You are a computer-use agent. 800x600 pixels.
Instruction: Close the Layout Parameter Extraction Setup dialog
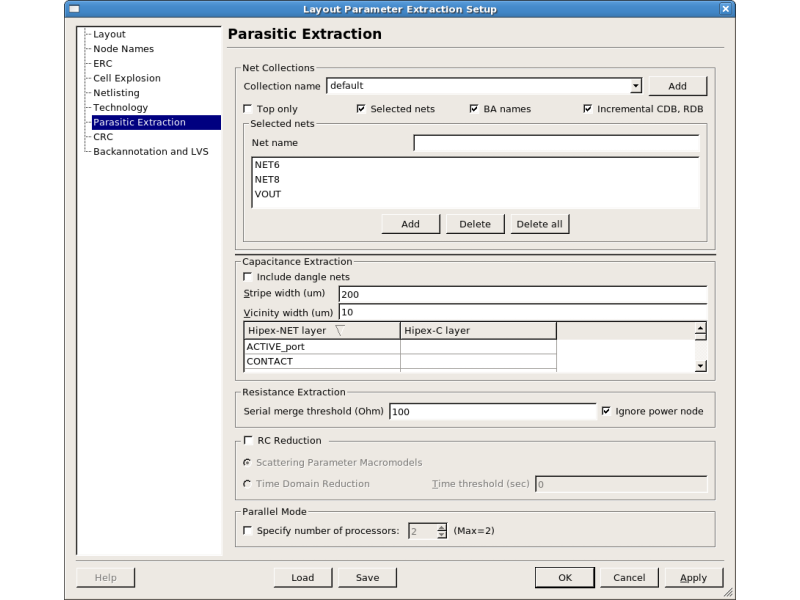pos(725,9)
